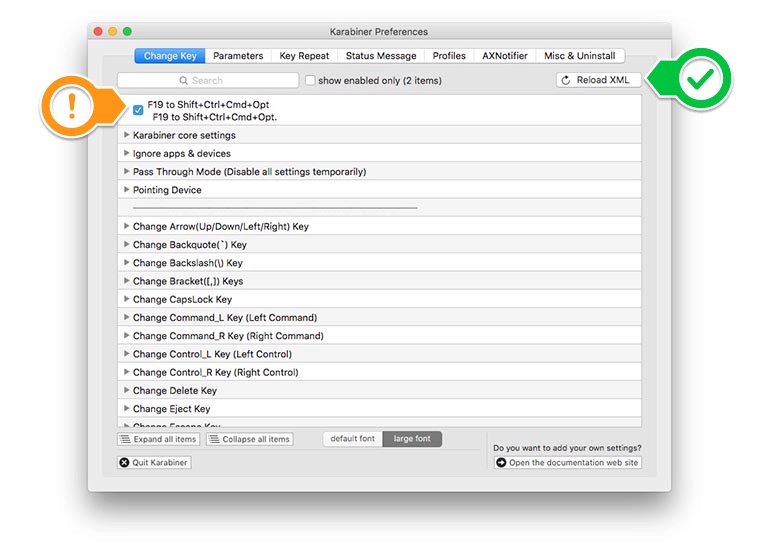Switch to the Change Key tab
Screen dimensions: 760x550
coord(170,56)
